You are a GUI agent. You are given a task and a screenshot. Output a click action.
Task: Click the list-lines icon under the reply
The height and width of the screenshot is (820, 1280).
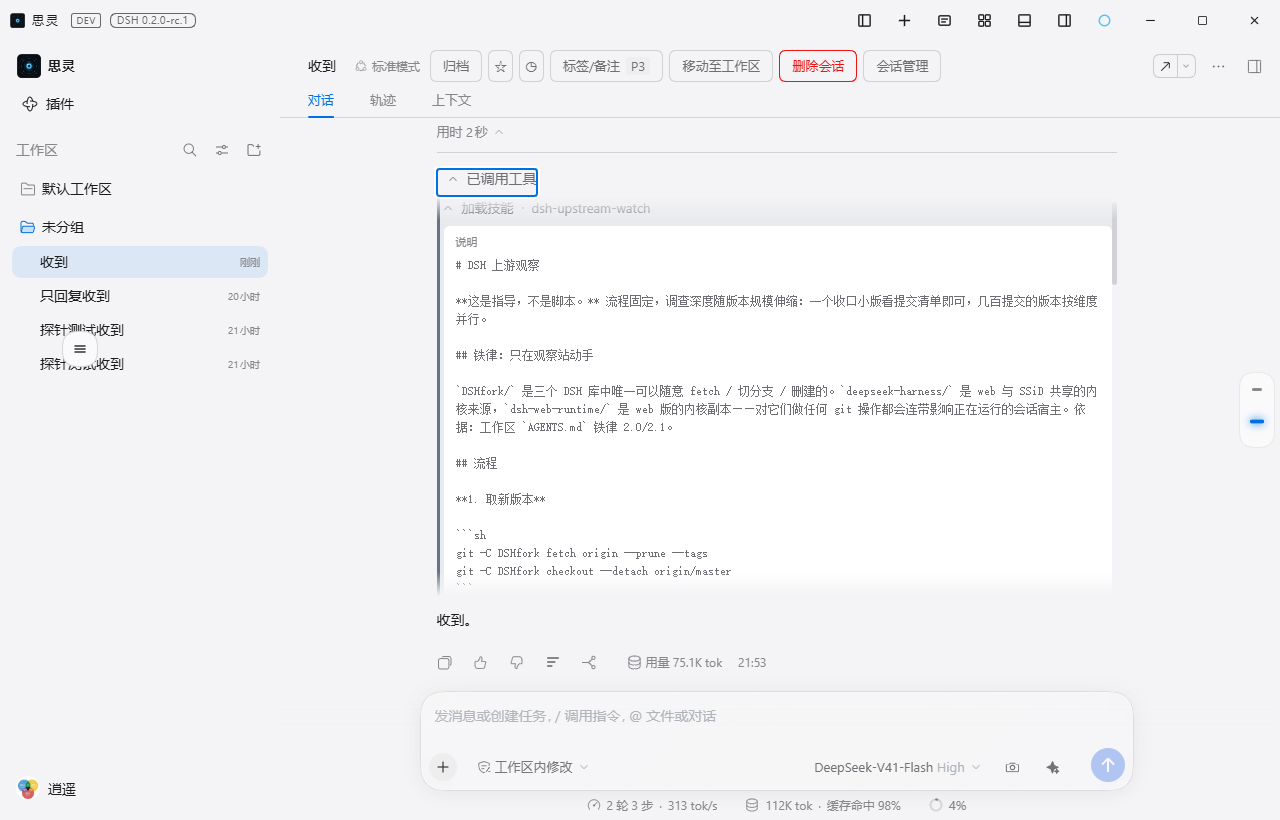point(553,662)
